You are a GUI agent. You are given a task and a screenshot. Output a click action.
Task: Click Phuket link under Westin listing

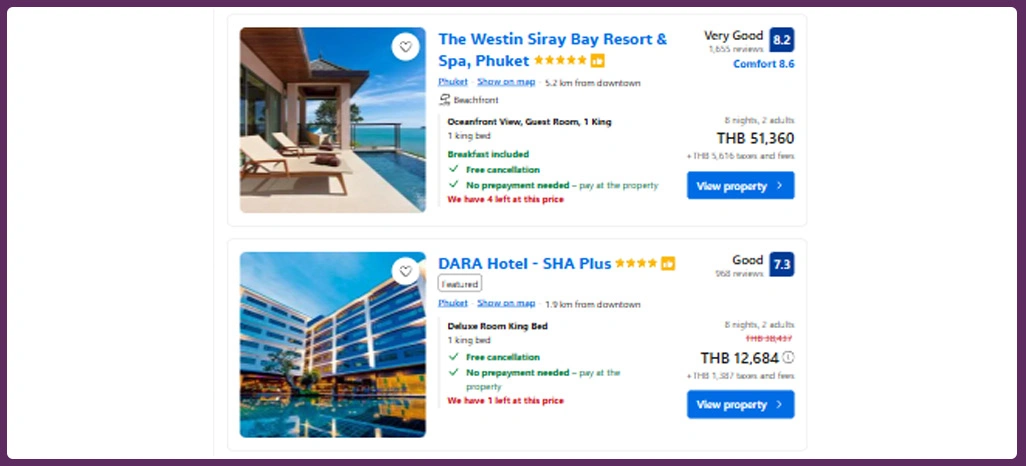[452, 82]
